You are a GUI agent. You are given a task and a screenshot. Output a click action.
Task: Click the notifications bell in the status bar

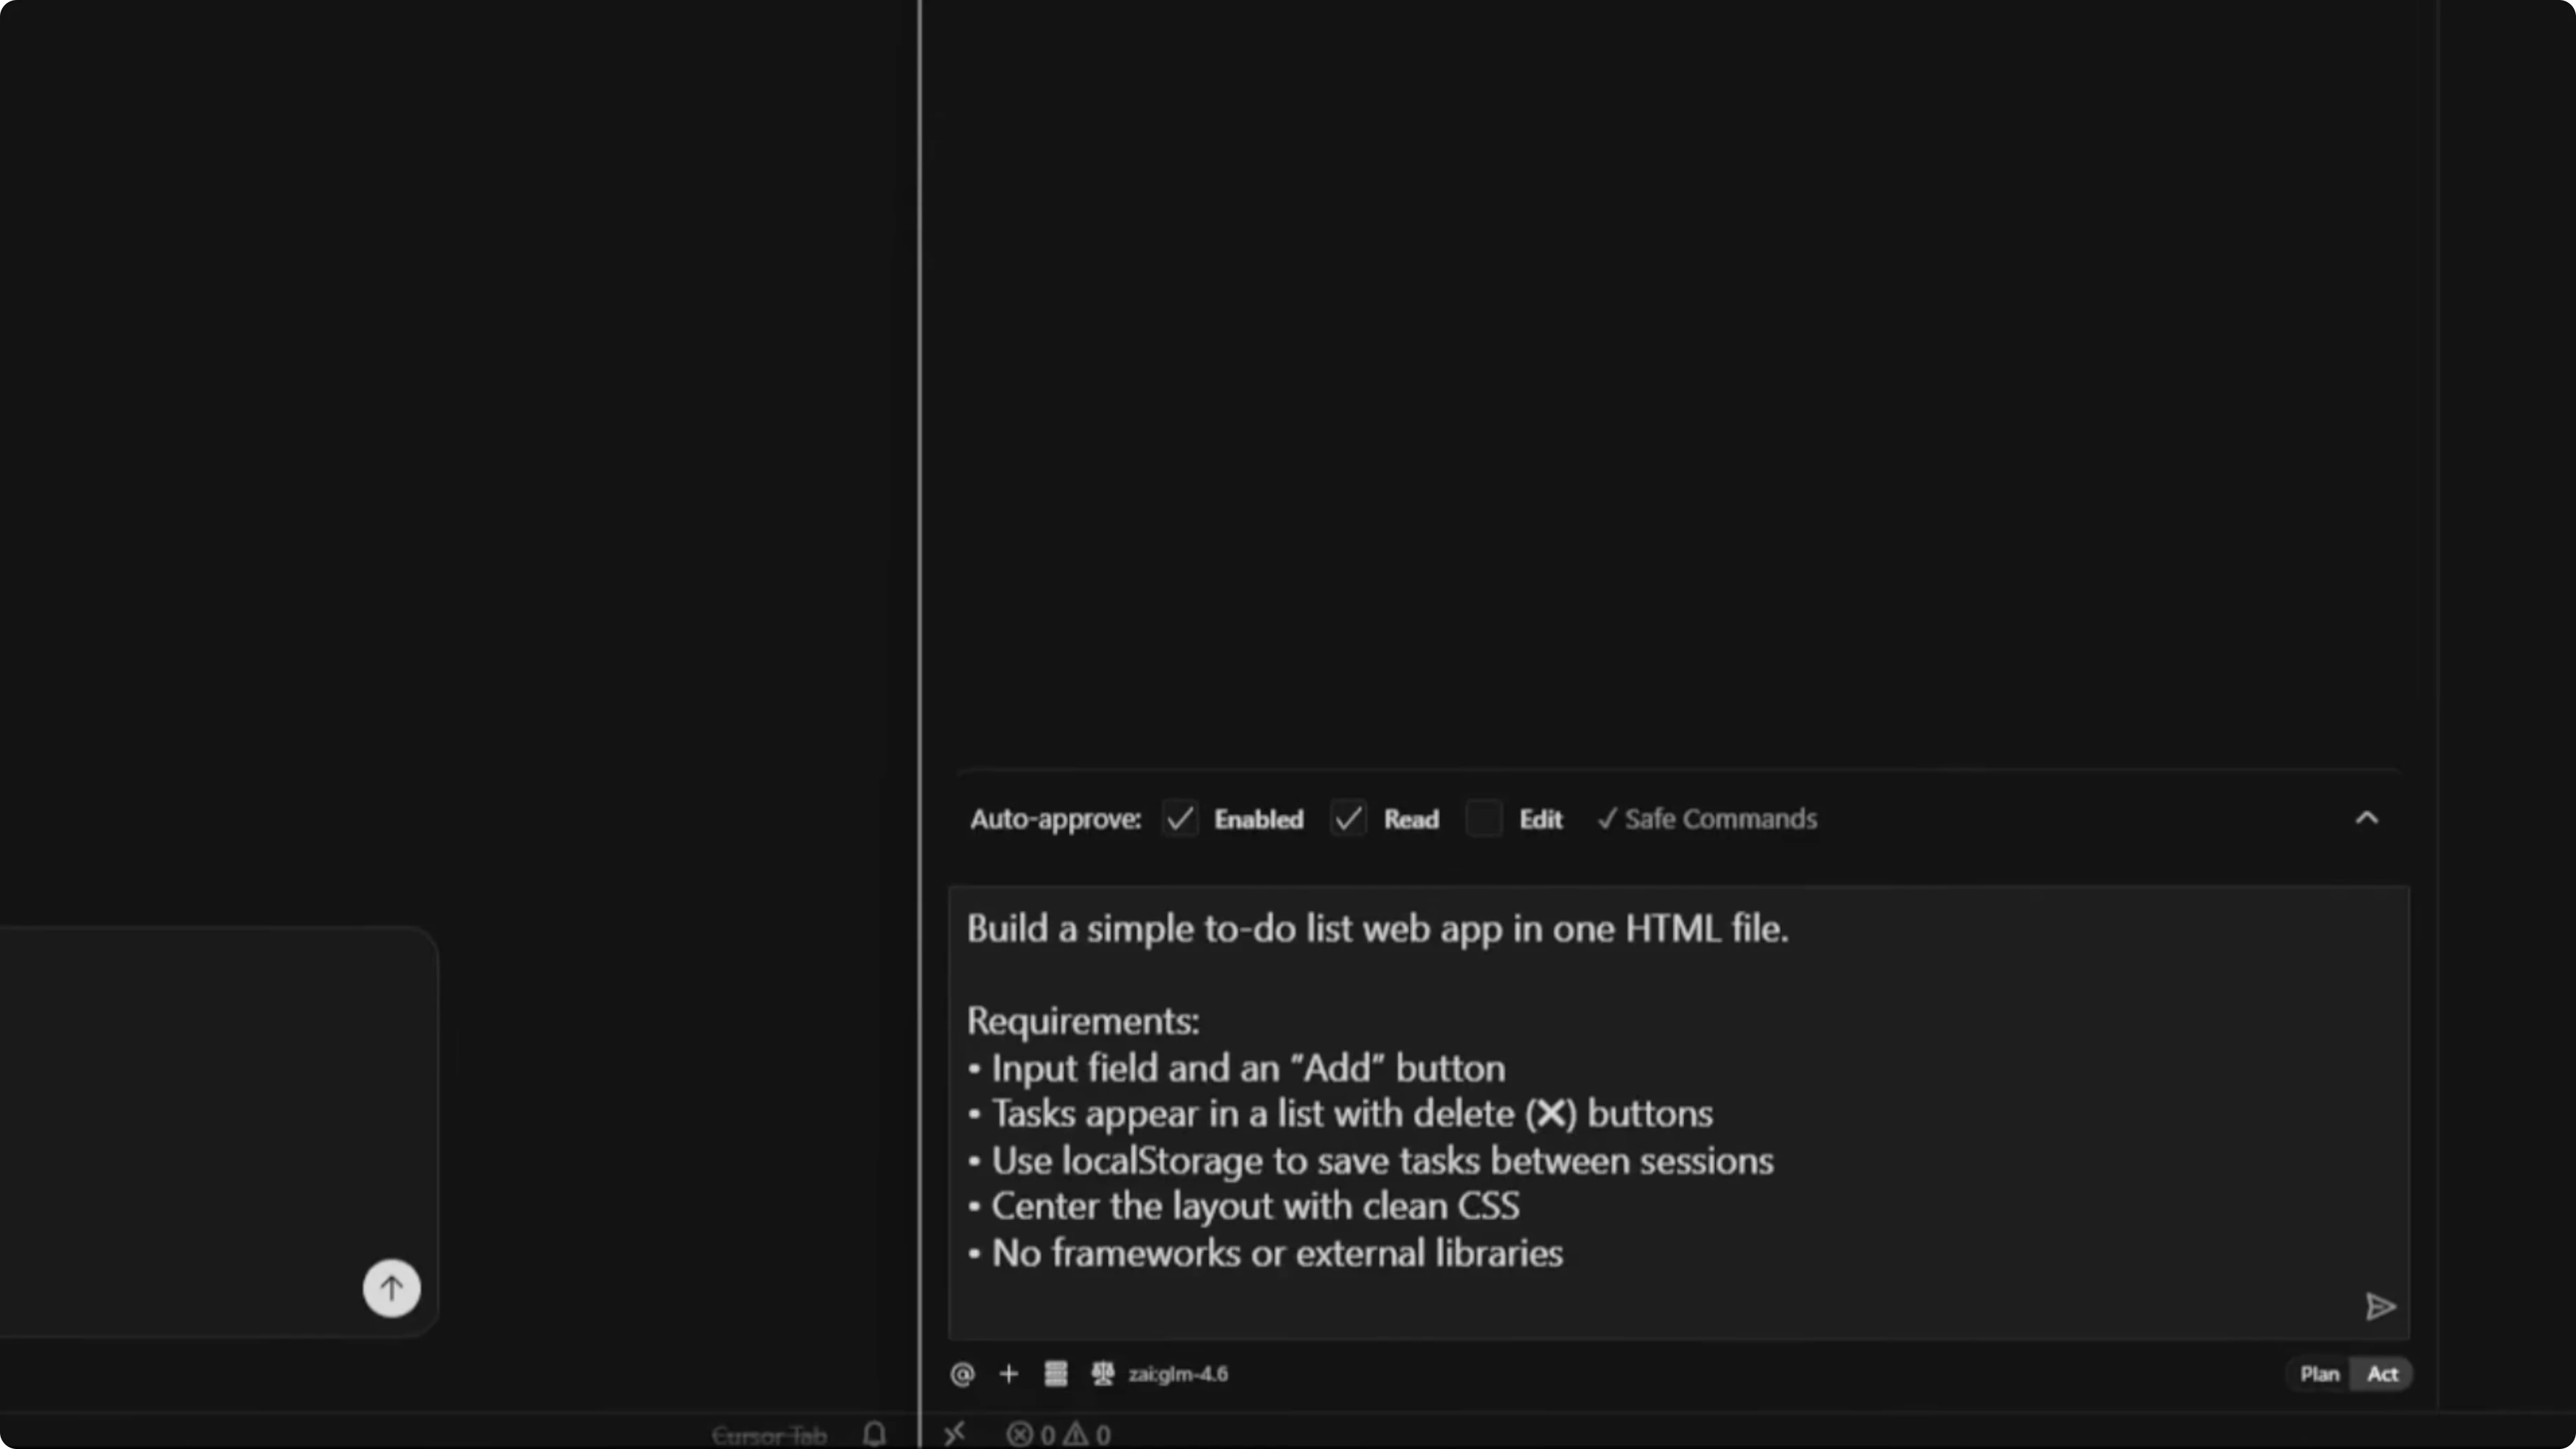point(875,1434)
